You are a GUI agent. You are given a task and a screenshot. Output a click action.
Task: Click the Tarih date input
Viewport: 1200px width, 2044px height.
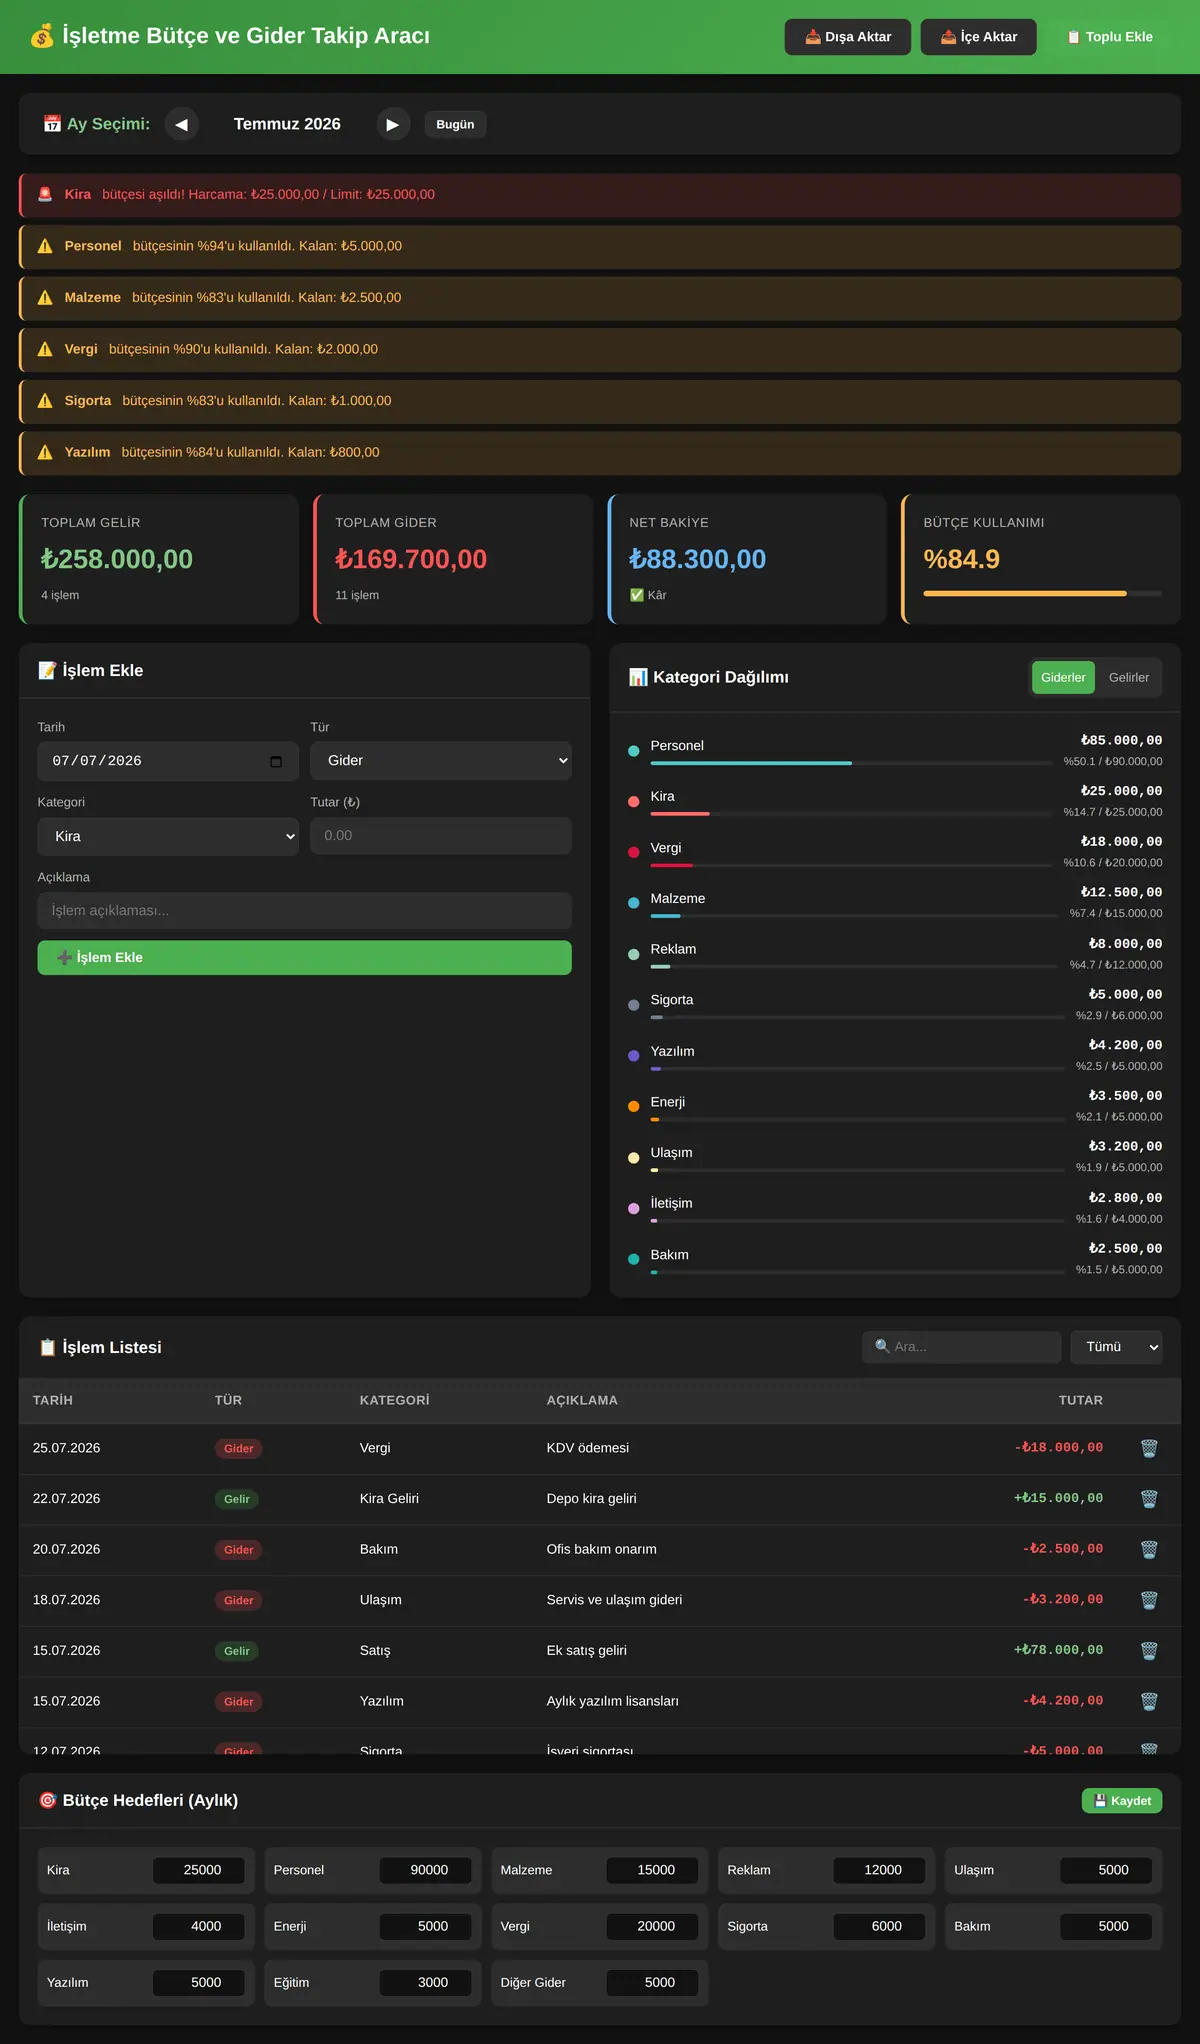click(168, 761)
